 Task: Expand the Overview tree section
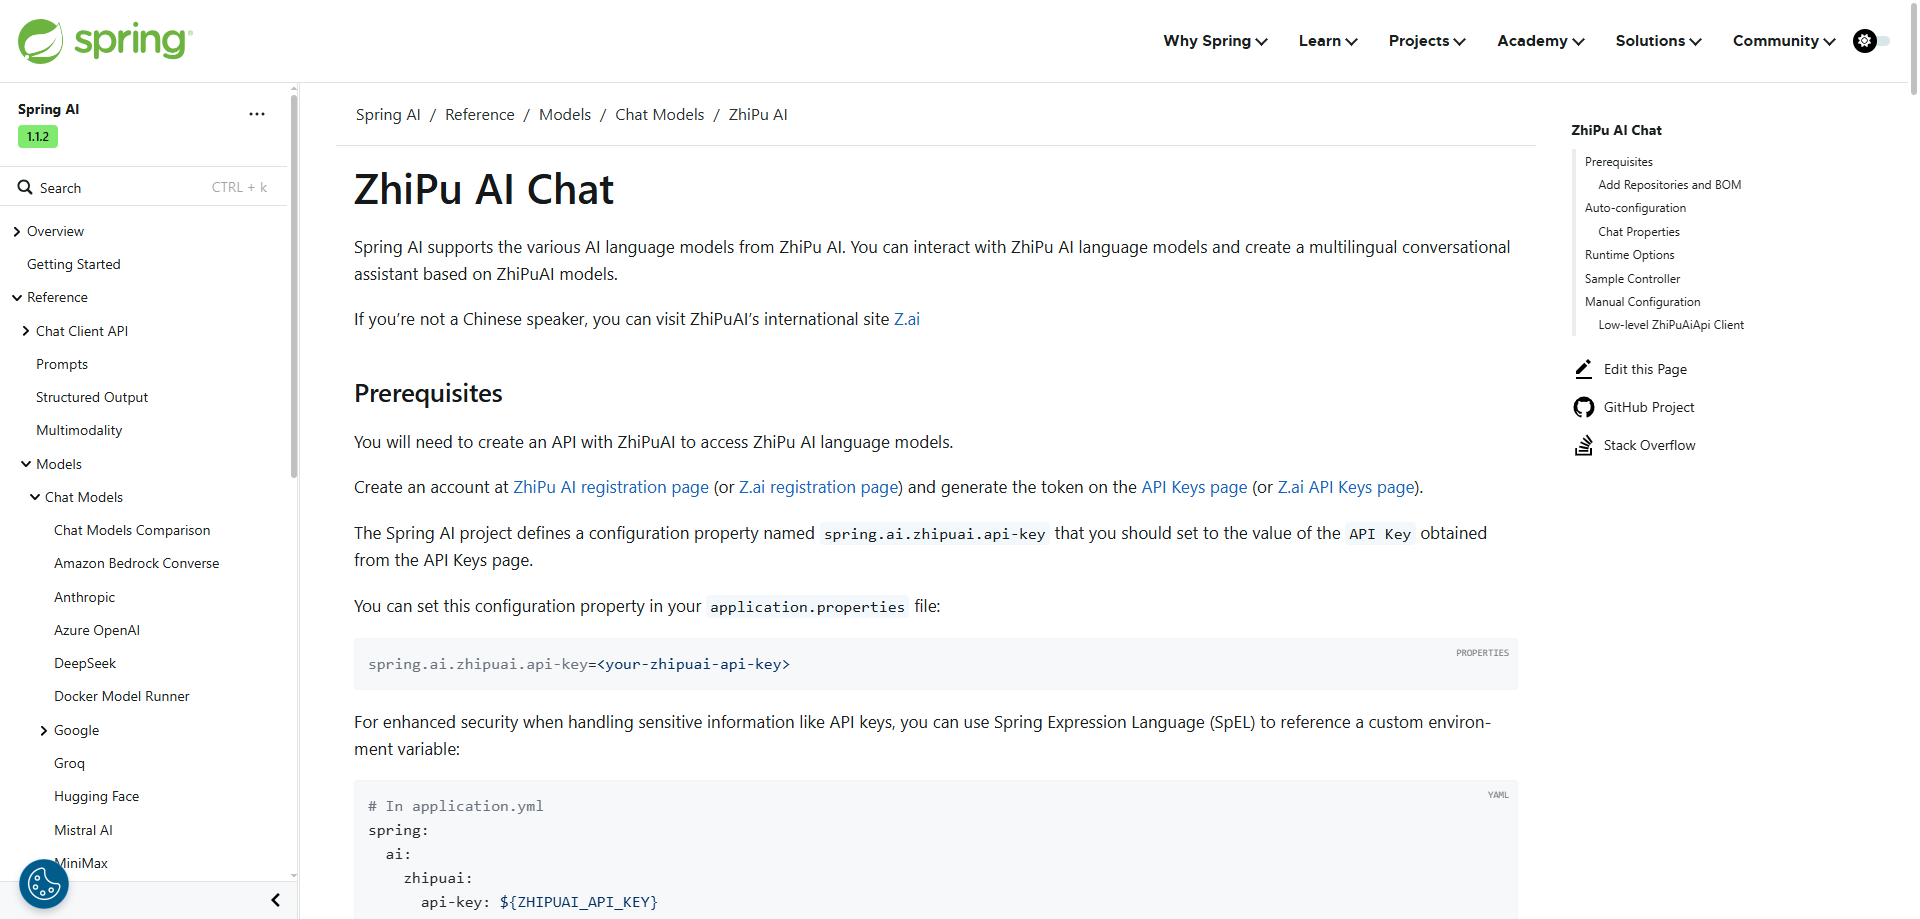pos(17,232)
